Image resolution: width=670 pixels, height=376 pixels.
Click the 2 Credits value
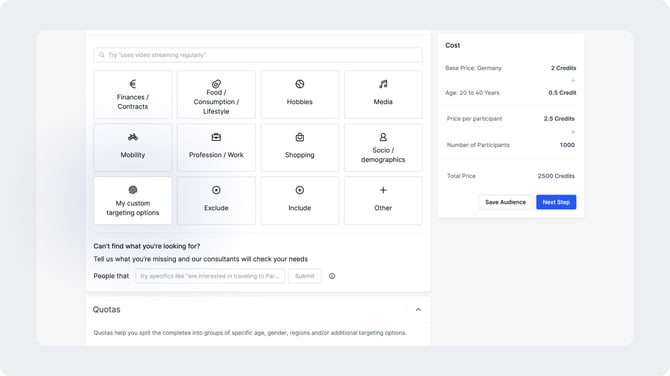tap(564, 68)
